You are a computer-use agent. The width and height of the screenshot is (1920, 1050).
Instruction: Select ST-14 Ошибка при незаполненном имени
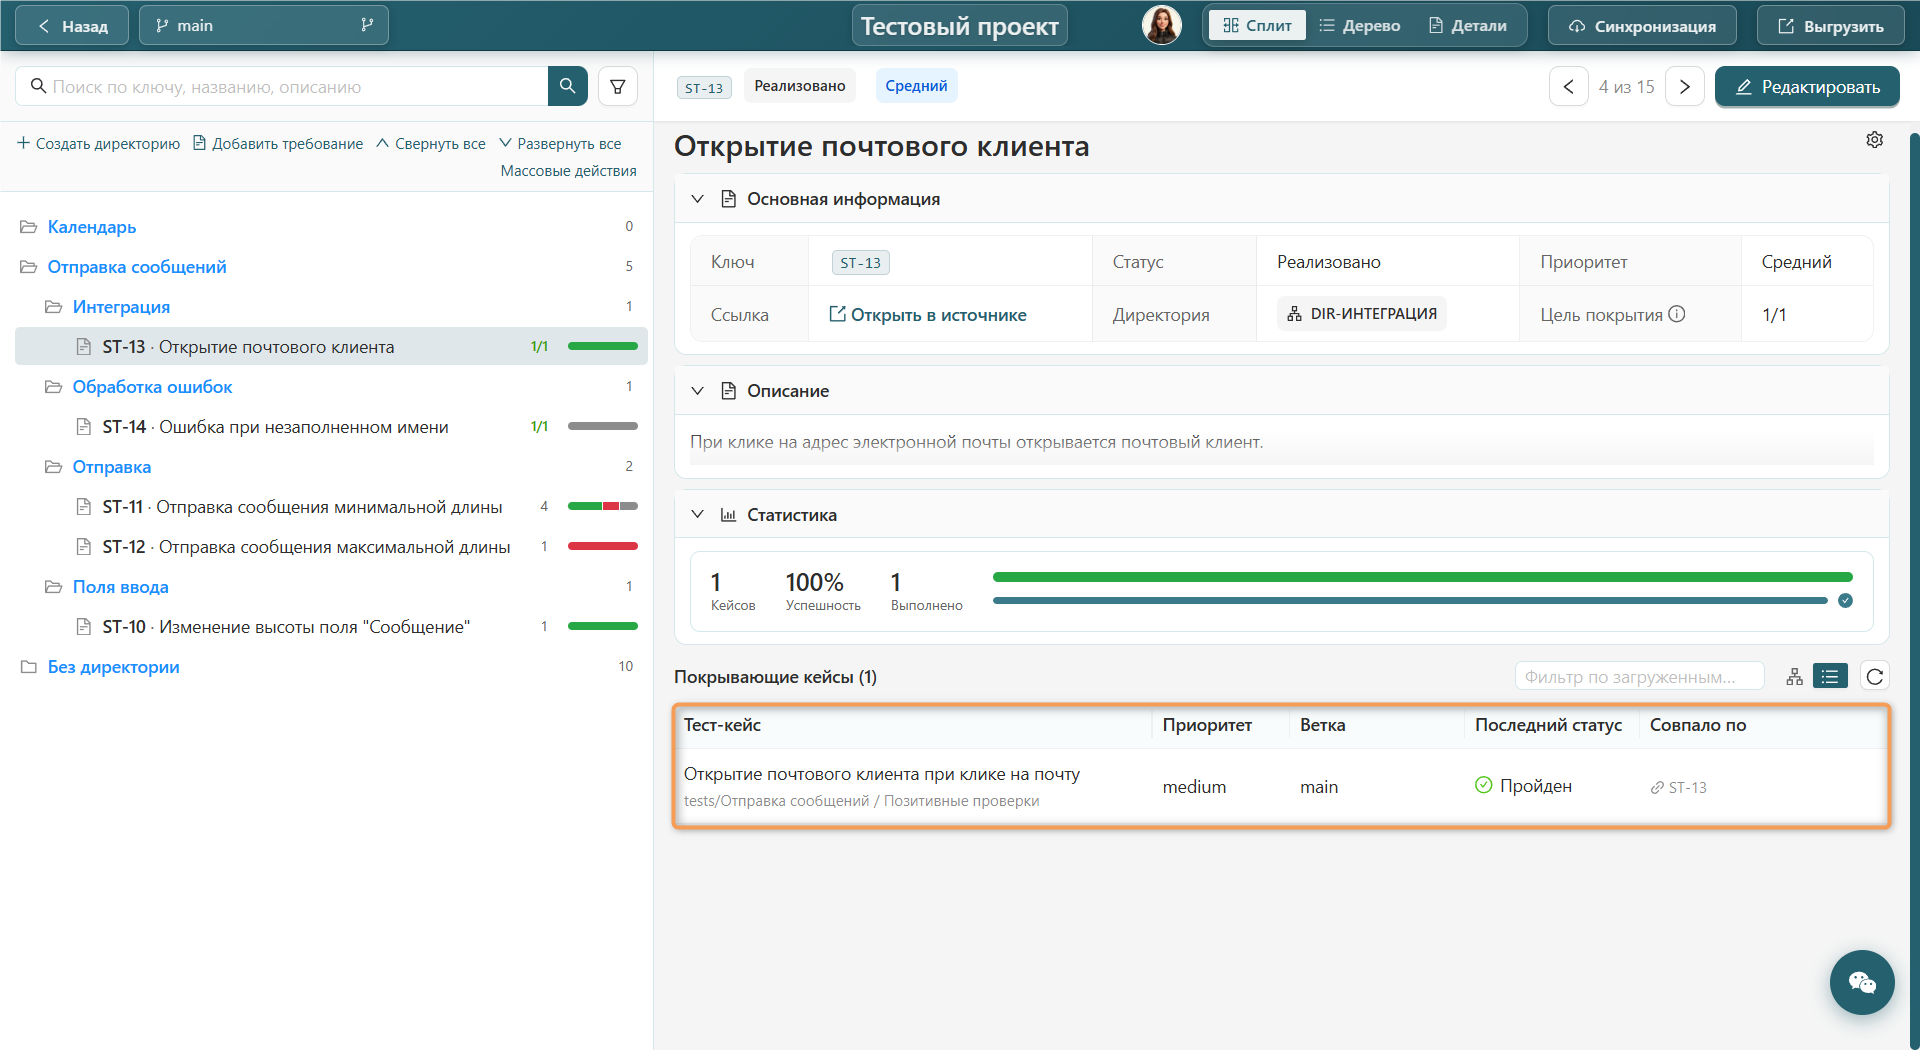[331, 427]
